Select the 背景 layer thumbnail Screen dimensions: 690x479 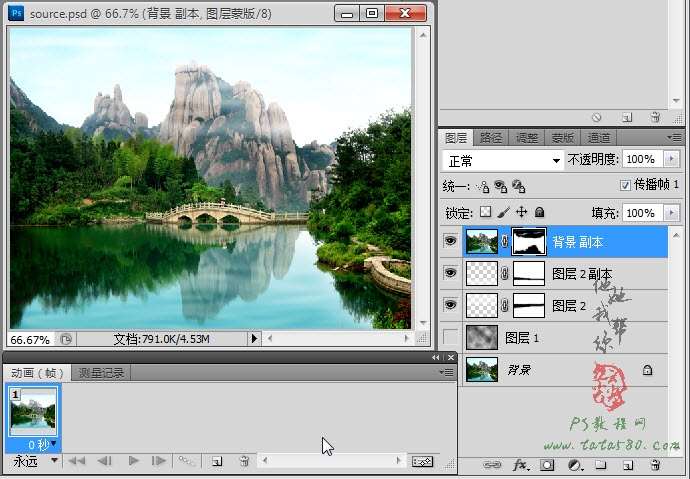point(482,369)
